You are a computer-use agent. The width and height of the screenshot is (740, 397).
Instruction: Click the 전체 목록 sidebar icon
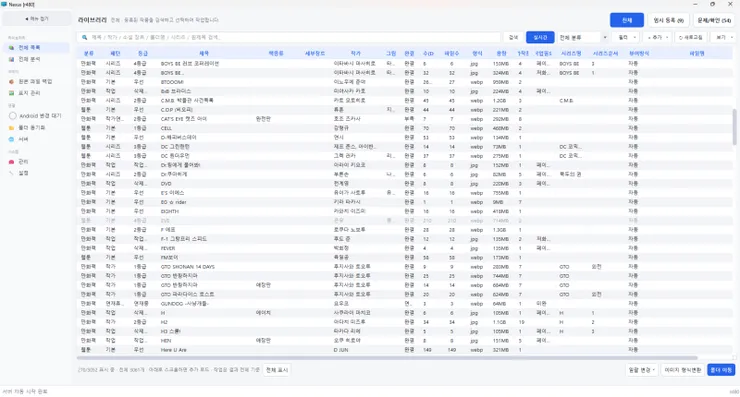click(x=11, y=48)
